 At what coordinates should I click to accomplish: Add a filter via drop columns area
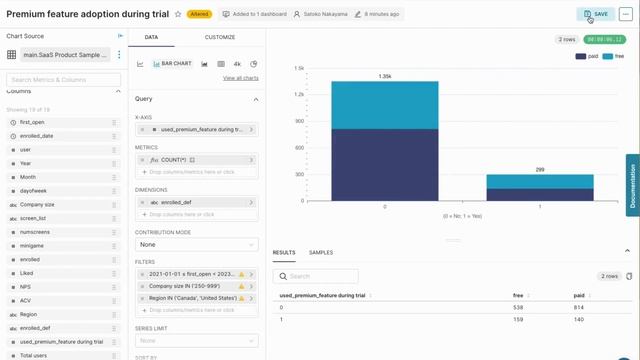point(196,310)
